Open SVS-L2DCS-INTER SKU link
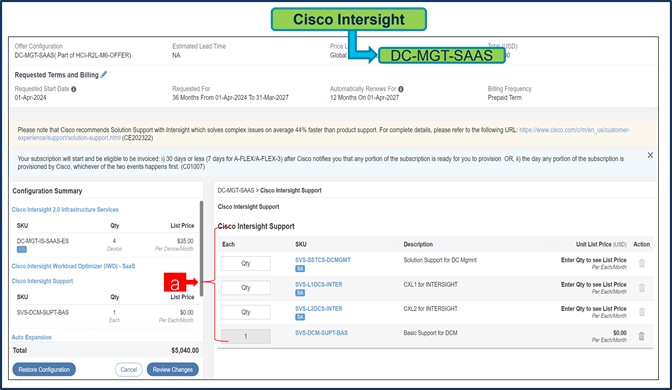Image resolution: width=672 pixels, height=390 pixels. (318, 309)
